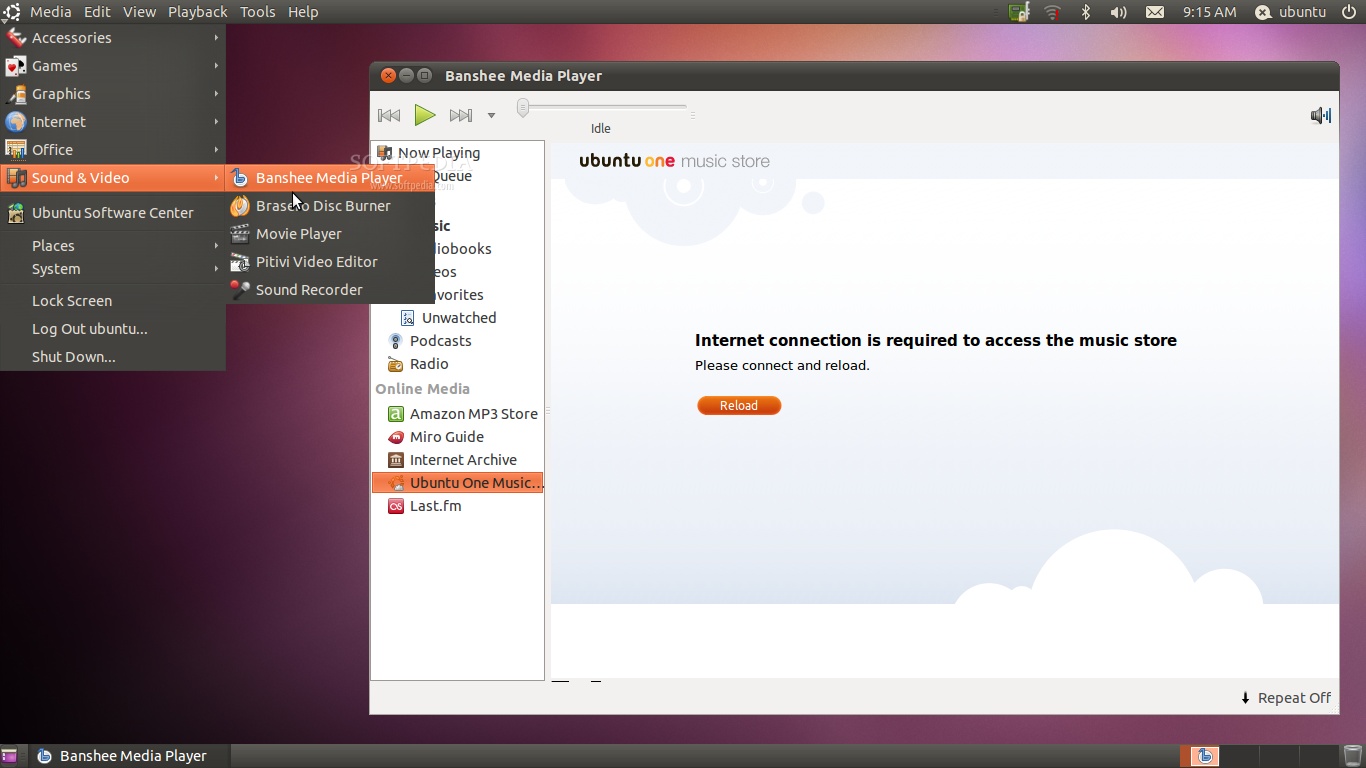Open the Trash in bottom panel
The image size is (1366, 768).
[x=1352, y=756]
